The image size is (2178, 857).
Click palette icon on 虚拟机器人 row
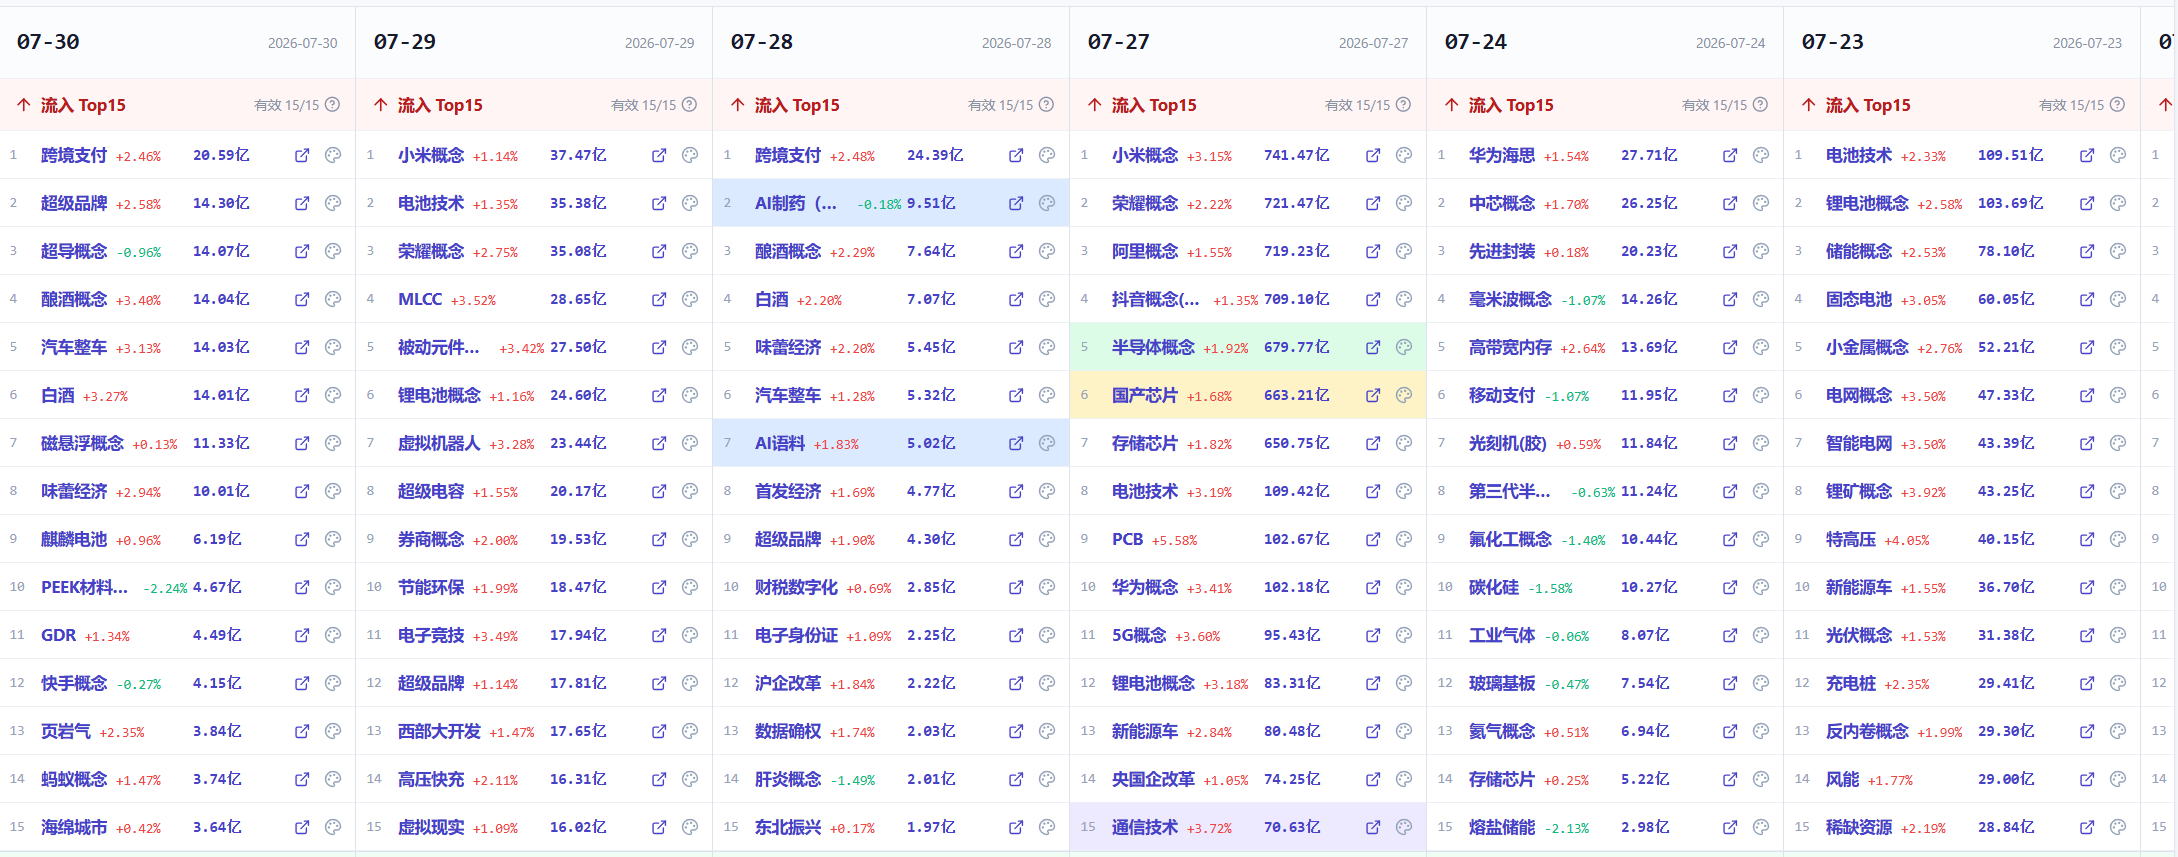pyautogui.click(x=690, y=443)
